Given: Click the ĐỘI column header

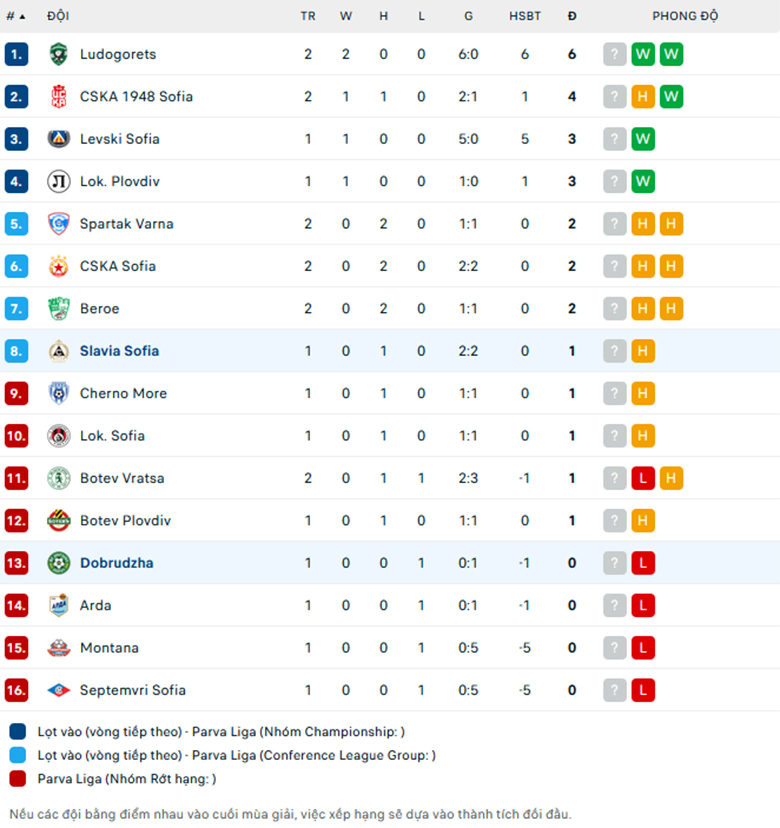Looking at the screenshot, I should click(x=58, y=16).
